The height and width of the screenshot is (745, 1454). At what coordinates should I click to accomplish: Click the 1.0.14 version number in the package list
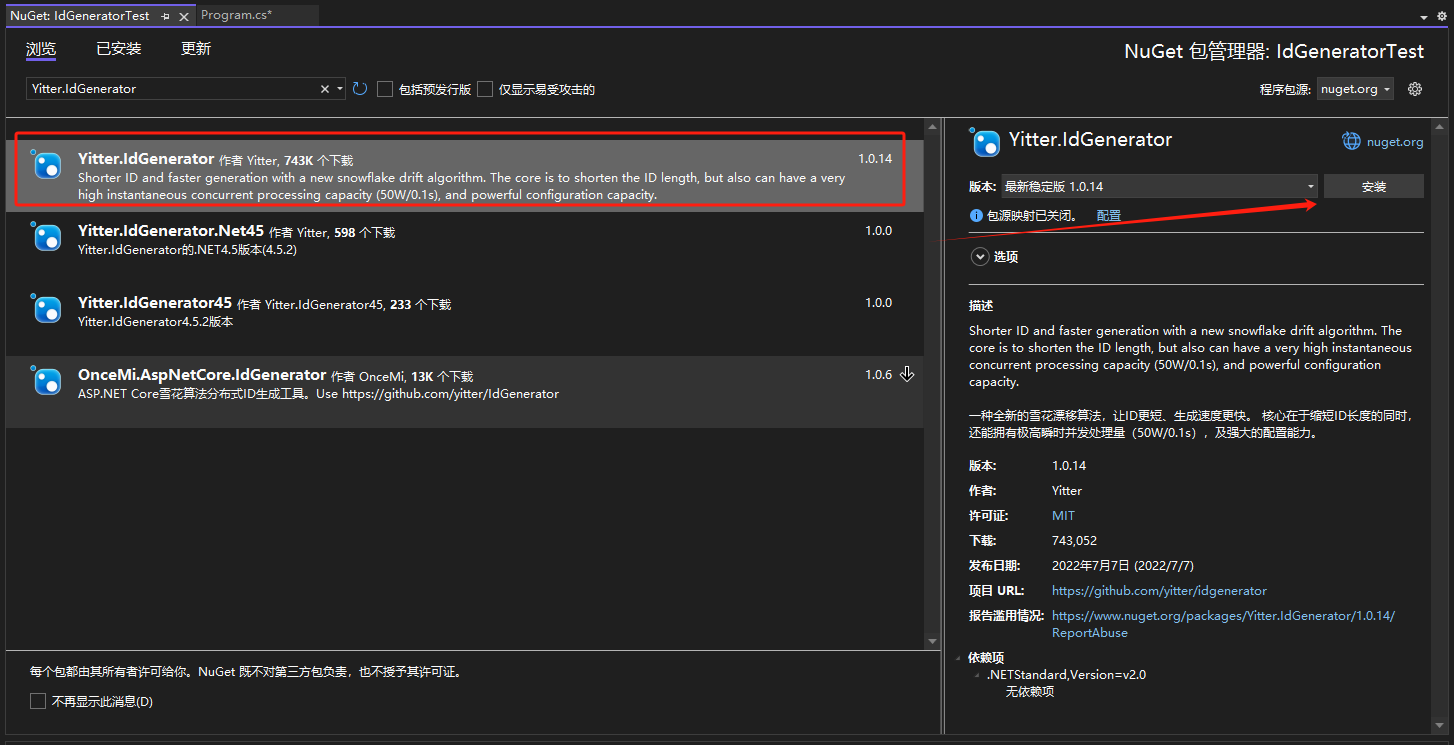coord(875,159)
